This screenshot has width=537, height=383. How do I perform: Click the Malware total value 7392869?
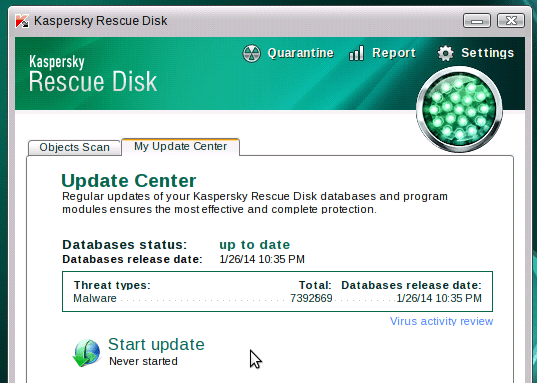311,298
